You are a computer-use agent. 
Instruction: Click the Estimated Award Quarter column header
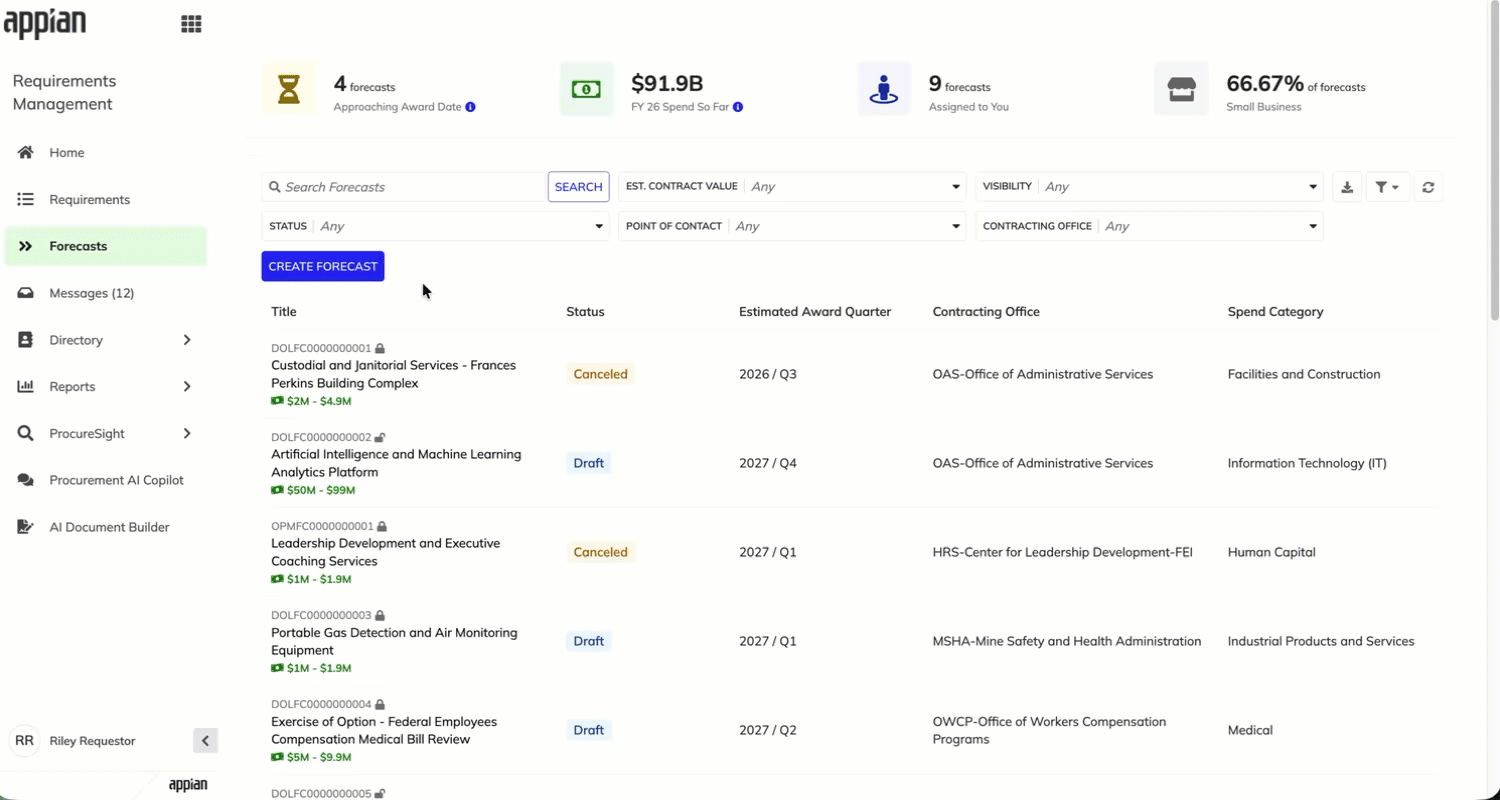click(x=815, y=312)
